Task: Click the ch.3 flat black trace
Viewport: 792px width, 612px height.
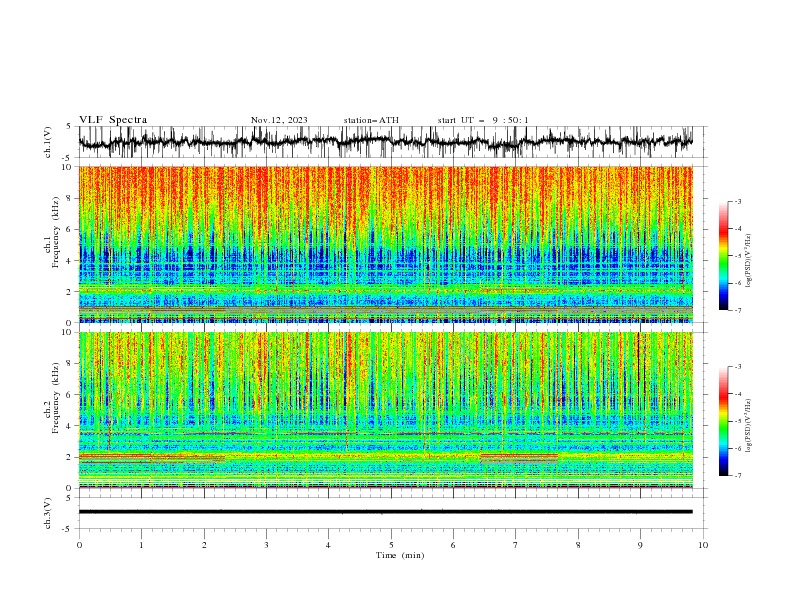Action: [x=385, y=512]
